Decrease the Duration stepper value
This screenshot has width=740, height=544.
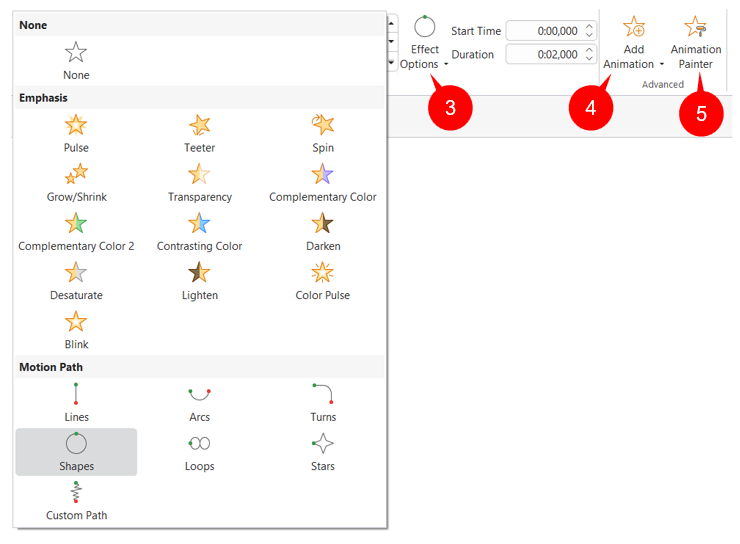[x=589, y=59]
